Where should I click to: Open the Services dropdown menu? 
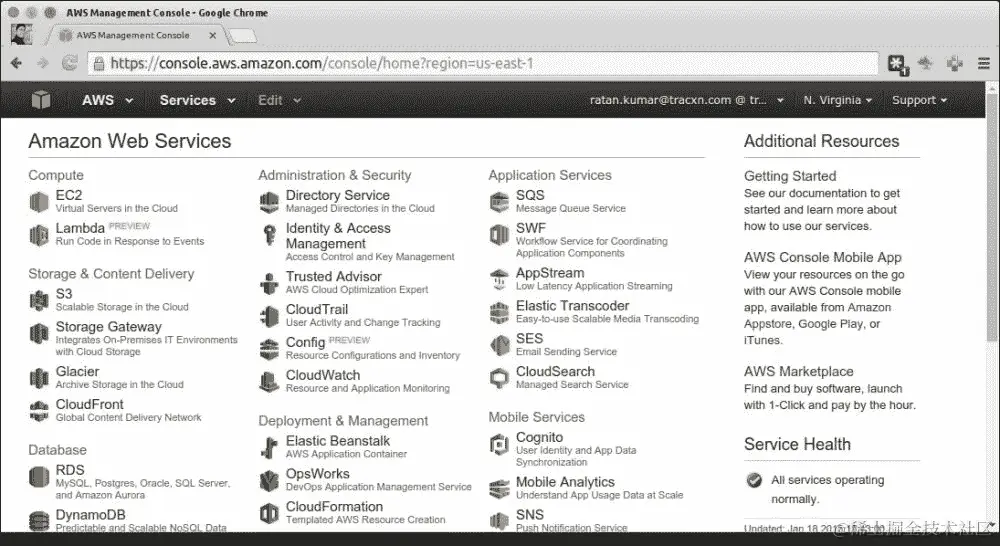pyautogui.click(x=197, y=100)
